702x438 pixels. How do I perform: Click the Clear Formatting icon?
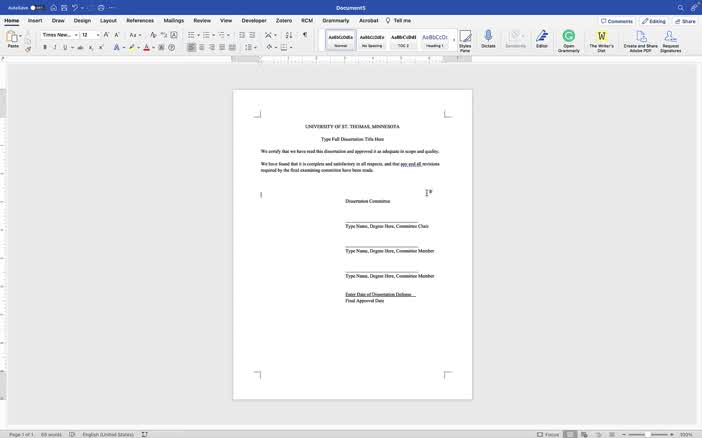click(x=153, y=35)
